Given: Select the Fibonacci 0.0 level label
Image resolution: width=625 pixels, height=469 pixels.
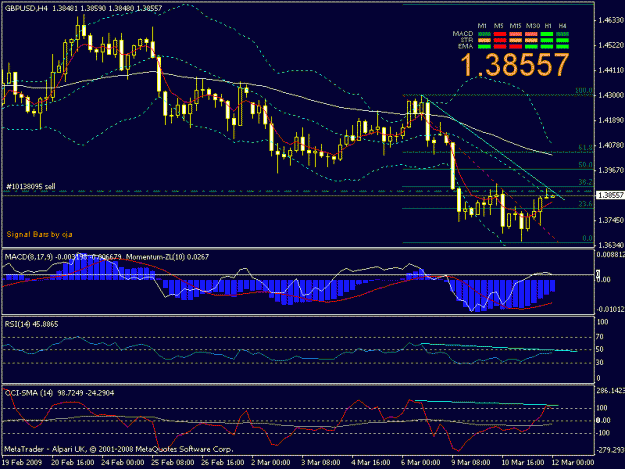Looking at the screenshot, I should (x=588, y=238).
